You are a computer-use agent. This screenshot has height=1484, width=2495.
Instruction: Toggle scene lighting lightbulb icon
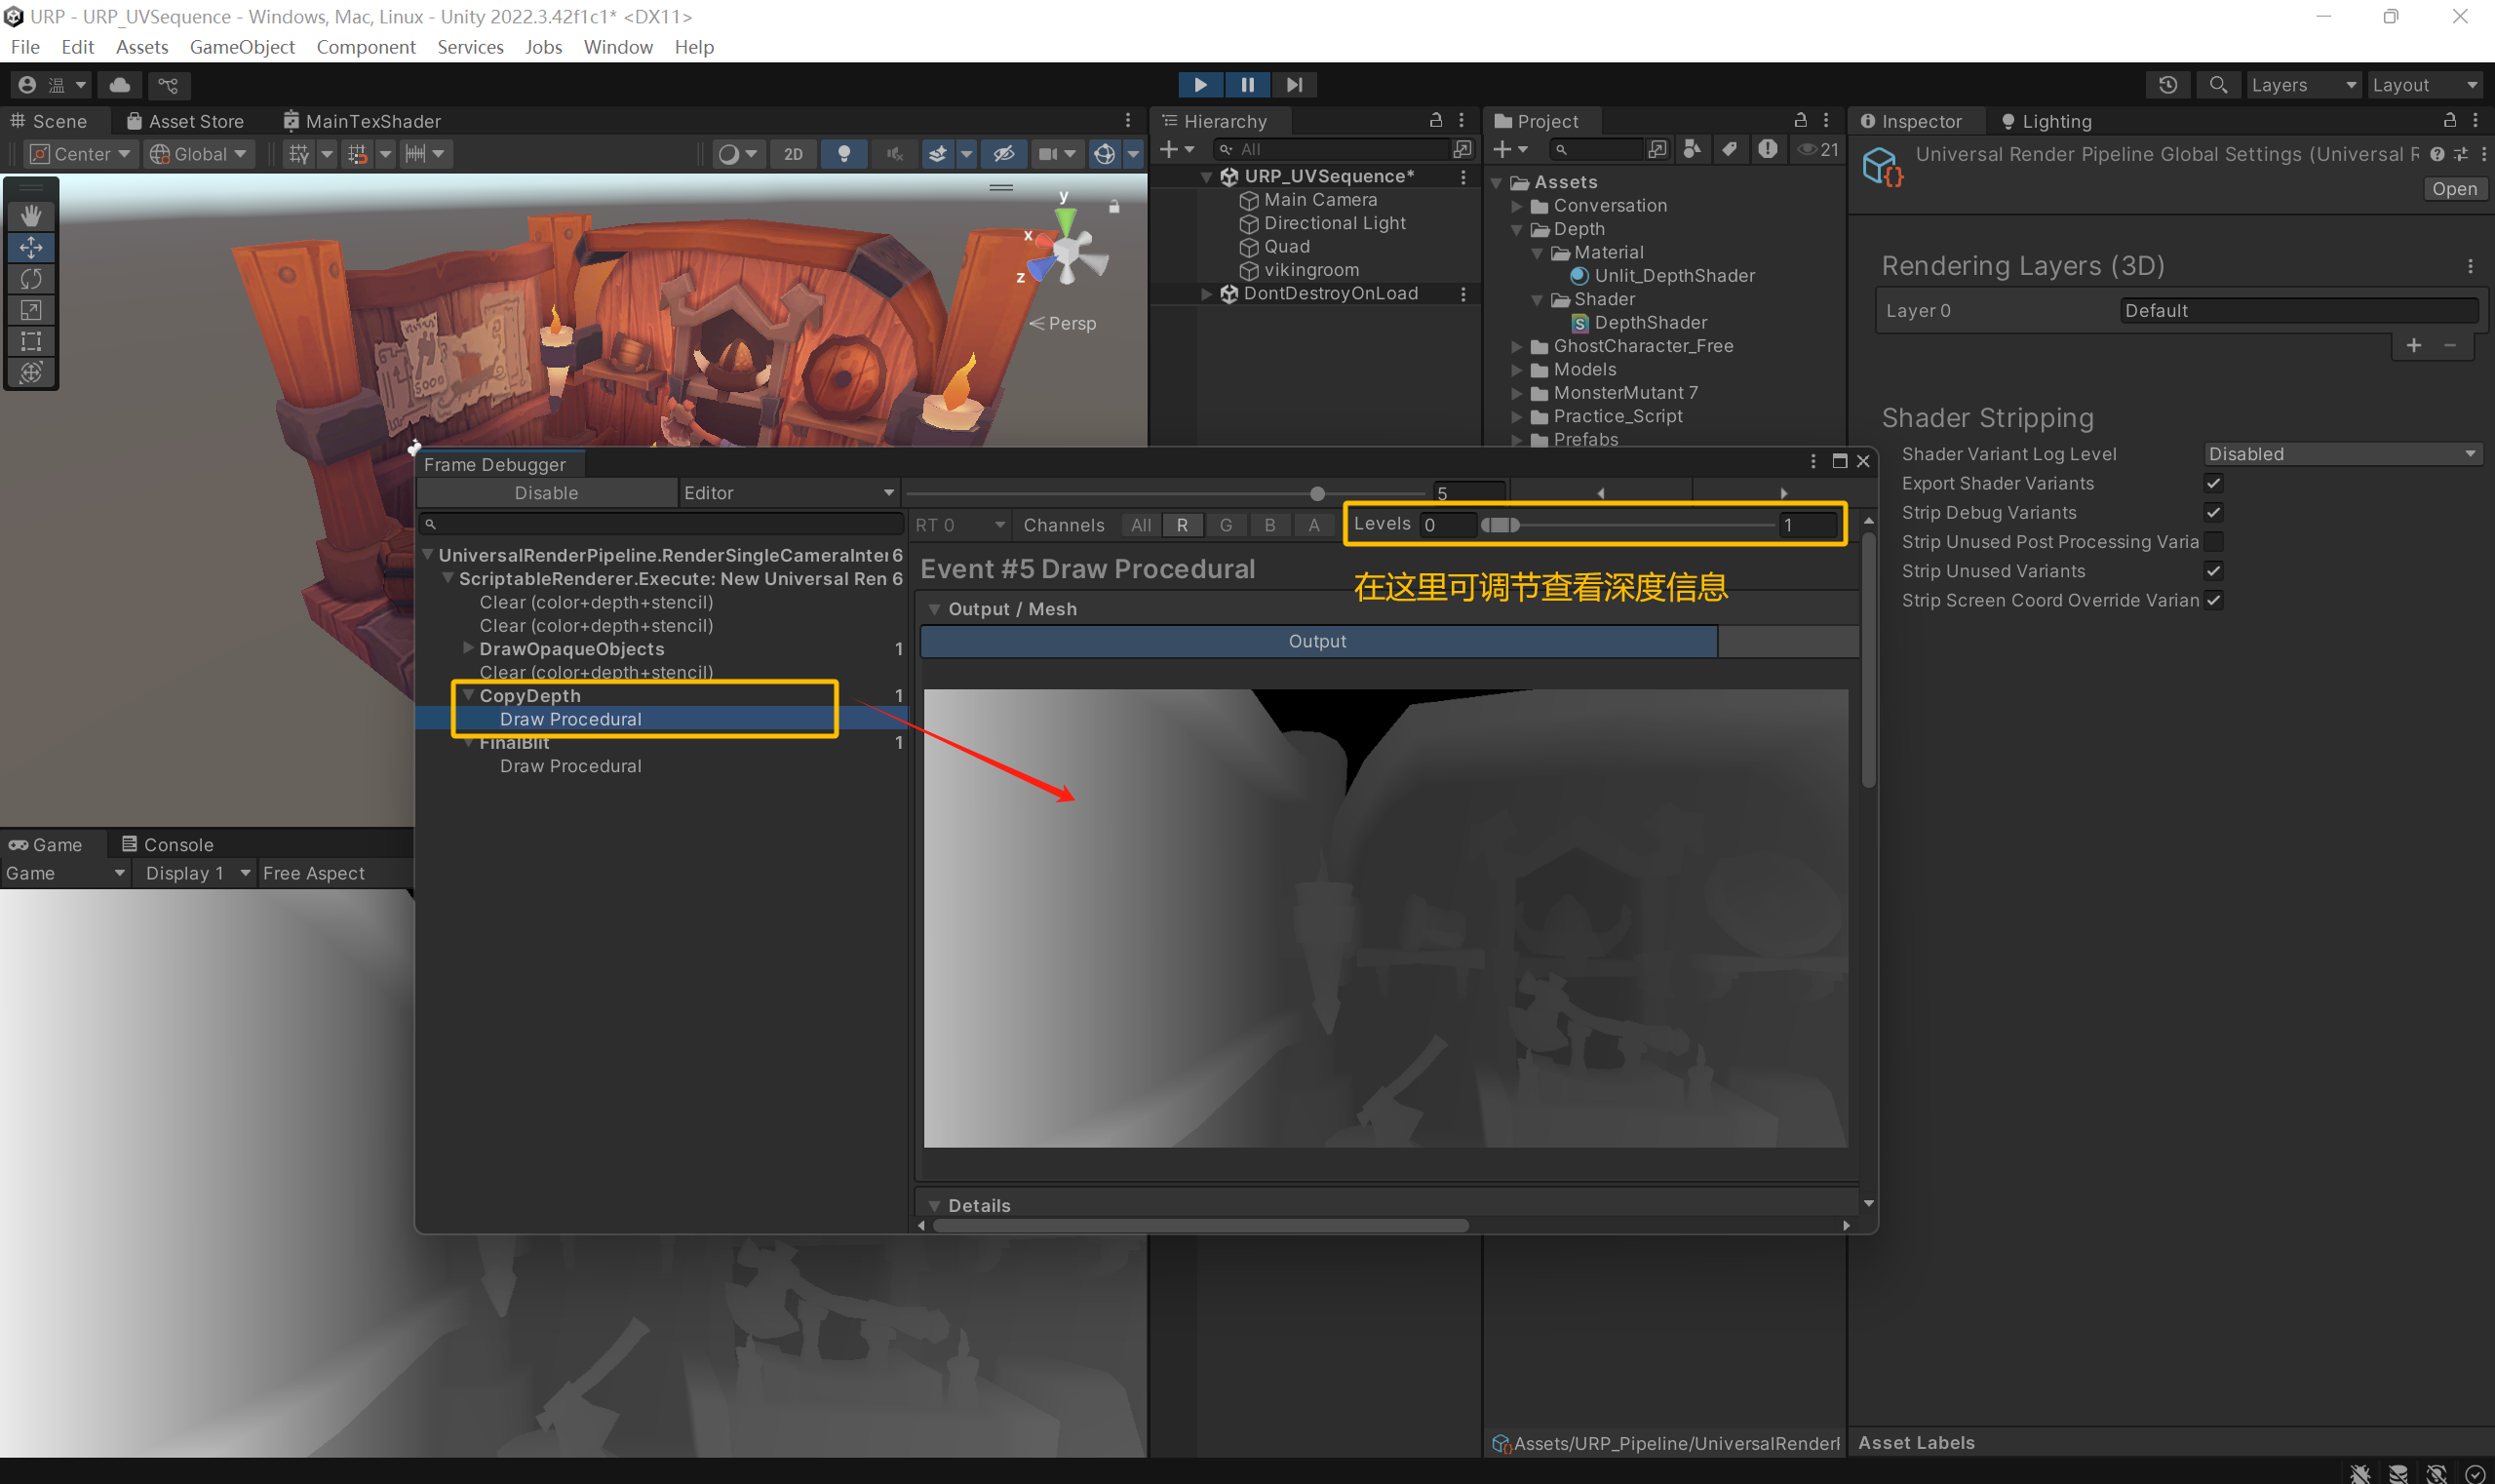844,153
